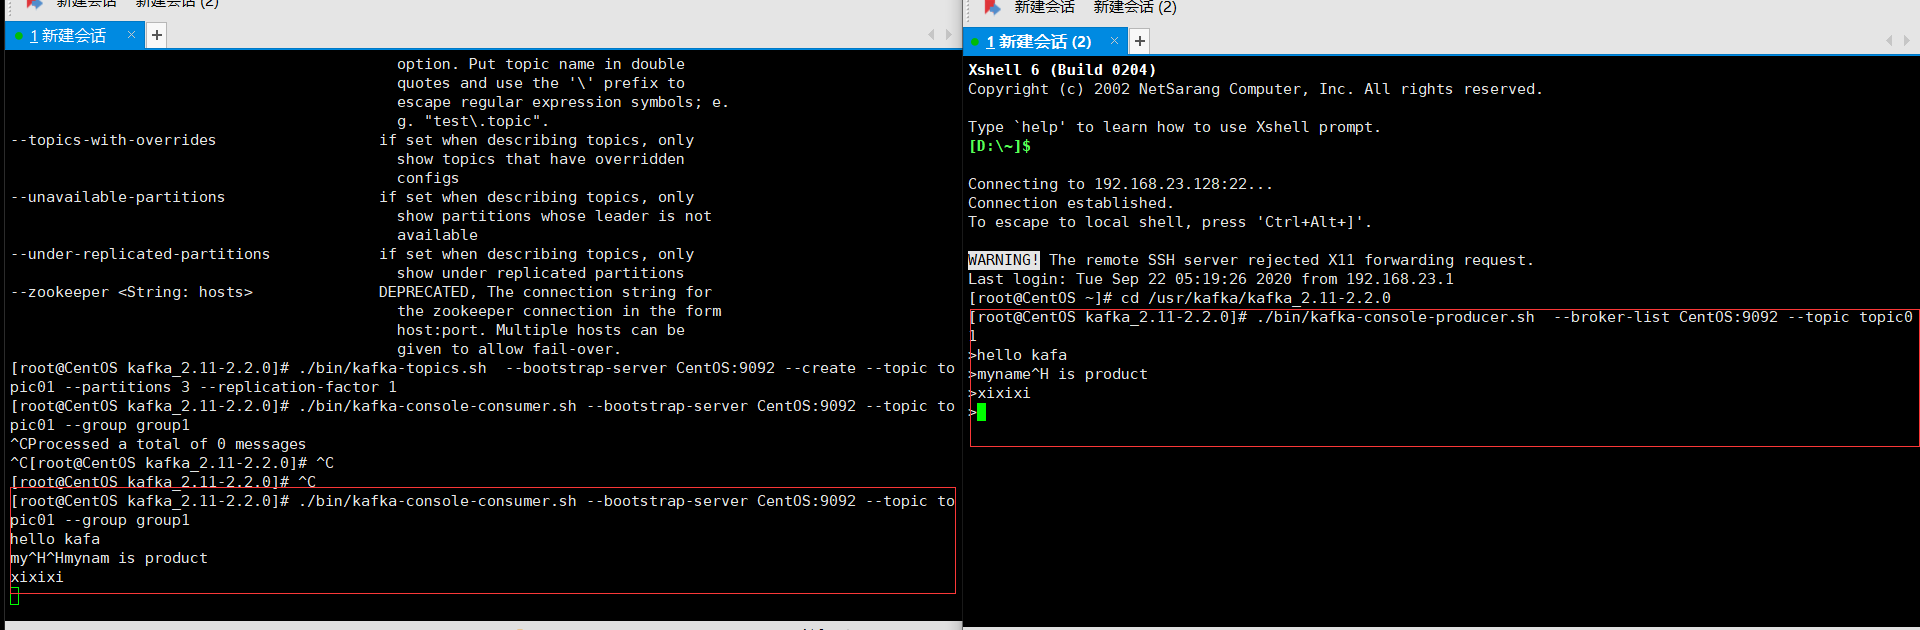1920x630 pixels.
Task: Click 'Connecting to 192.168.23.128:22...' line
Action: coord(1120,184)
